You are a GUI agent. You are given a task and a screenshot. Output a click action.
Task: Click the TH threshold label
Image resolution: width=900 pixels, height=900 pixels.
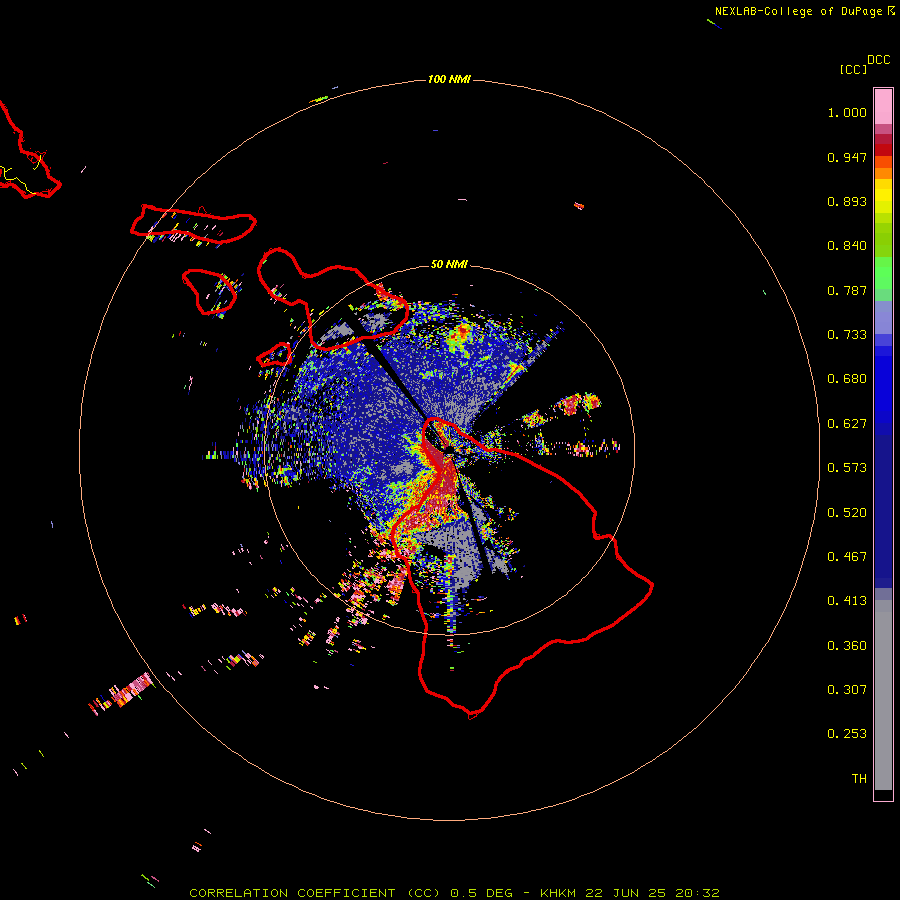coord(859,779)
